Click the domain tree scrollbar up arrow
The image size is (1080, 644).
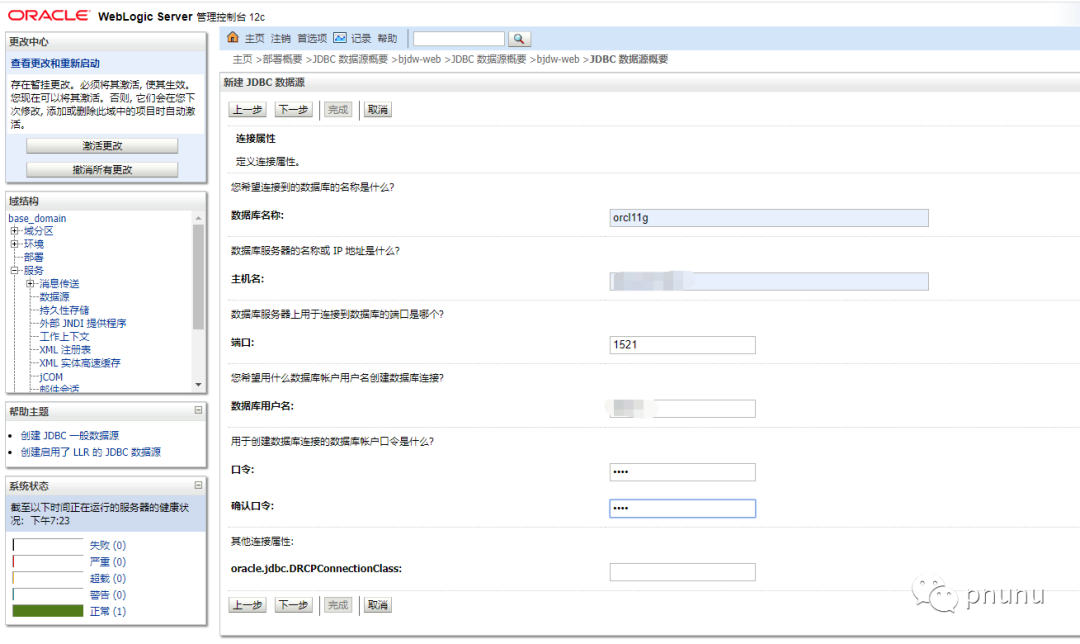[198, 218]
